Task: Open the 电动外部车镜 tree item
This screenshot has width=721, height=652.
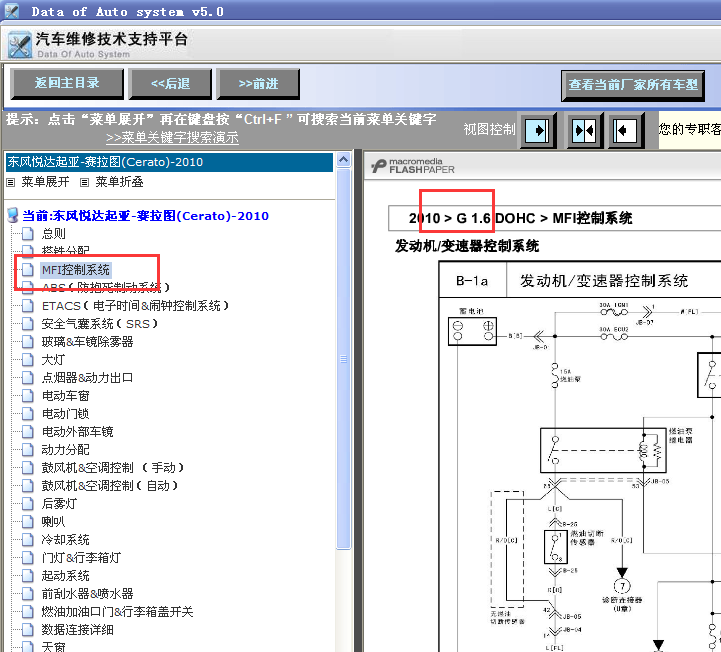Action: pos(77,431)
